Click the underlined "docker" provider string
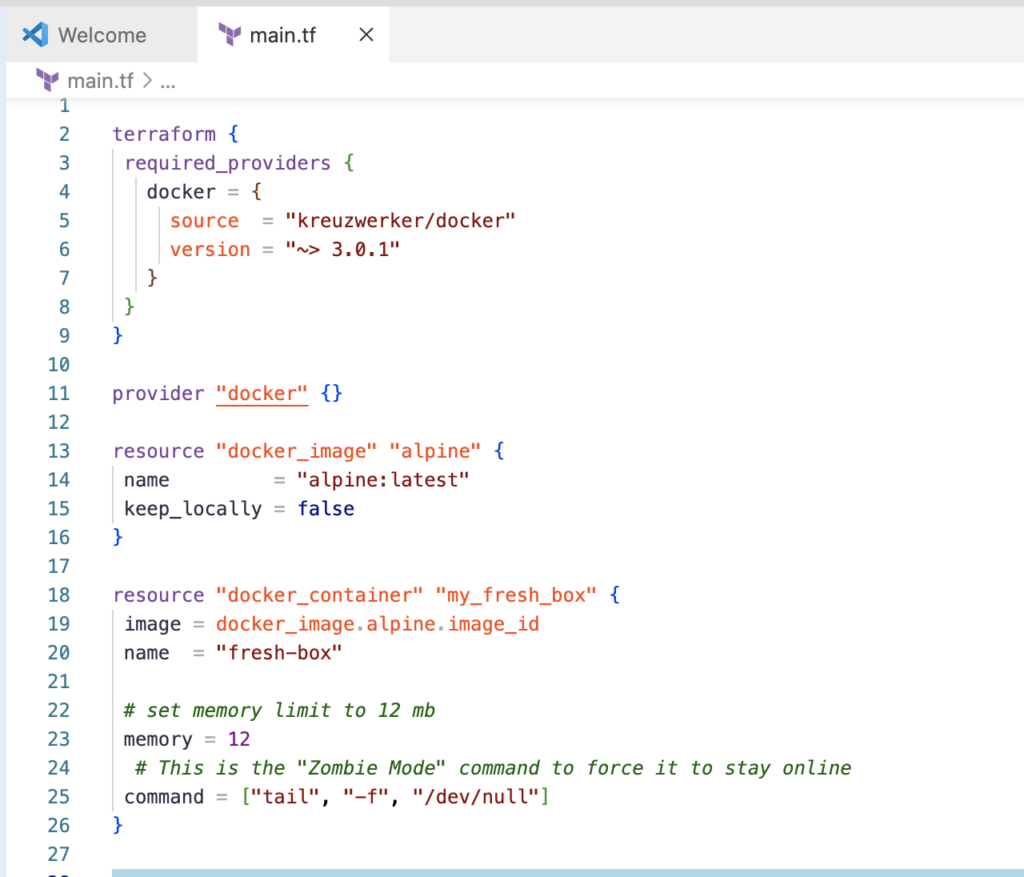 (x=262, y=393)
